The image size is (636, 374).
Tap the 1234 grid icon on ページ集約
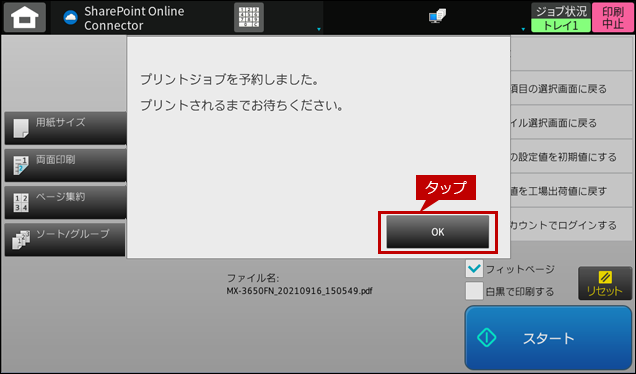point(21,203)
